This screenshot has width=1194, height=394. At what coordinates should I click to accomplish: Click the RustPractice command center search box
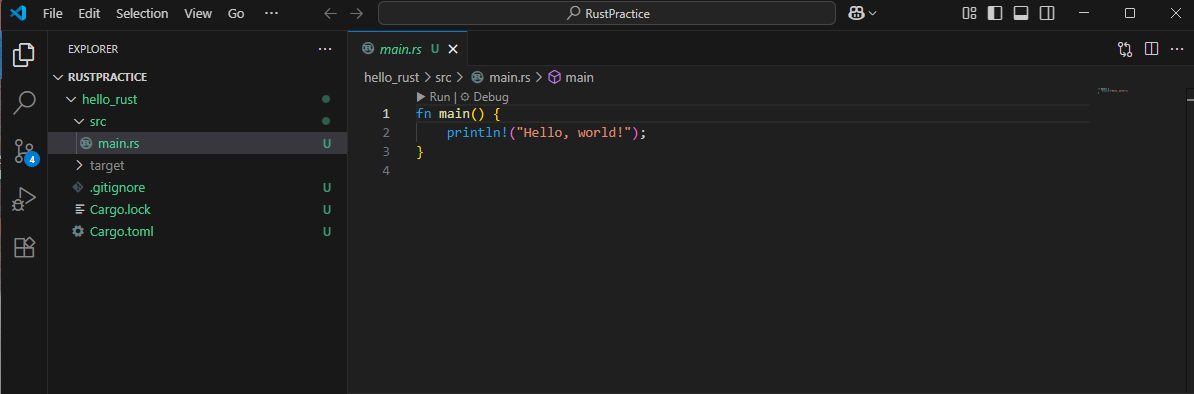(606, 13)
